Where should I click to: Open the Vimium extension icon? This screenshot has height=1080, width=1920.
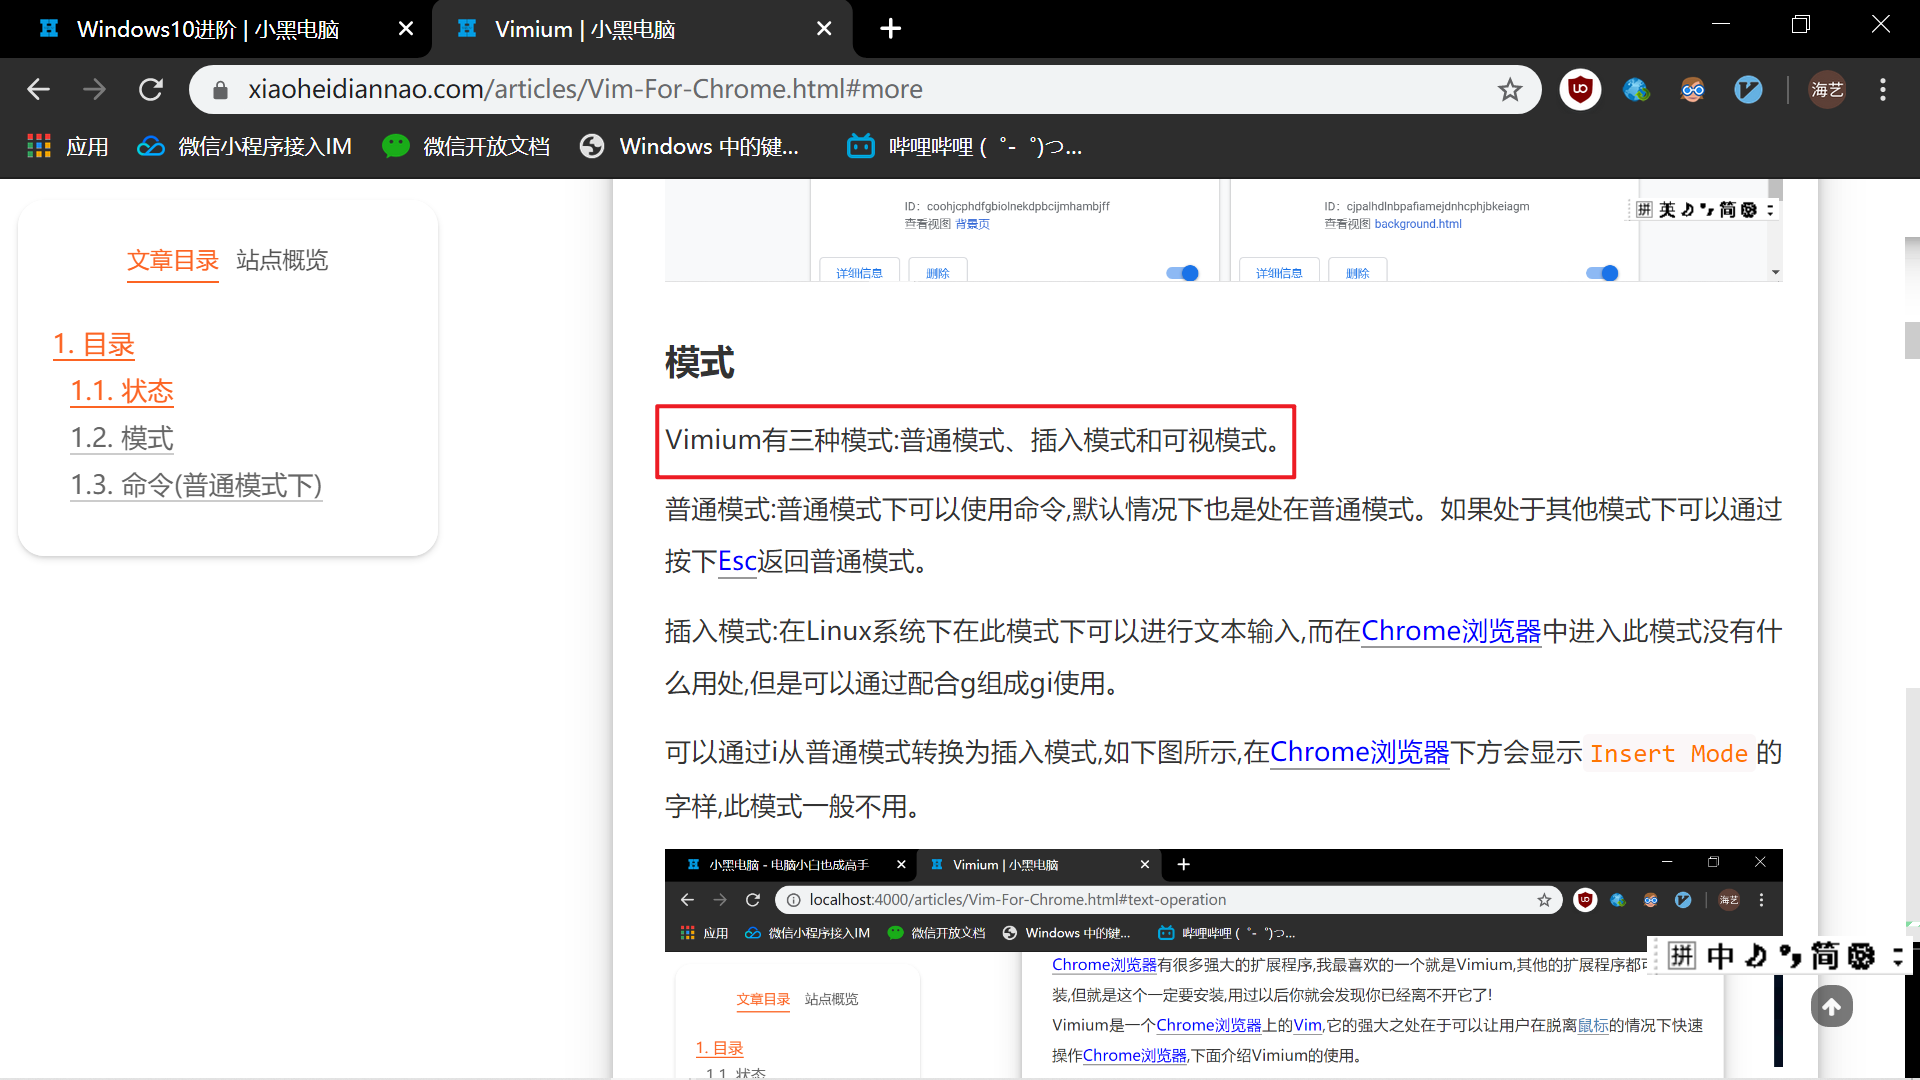[x=1748, y=90]
